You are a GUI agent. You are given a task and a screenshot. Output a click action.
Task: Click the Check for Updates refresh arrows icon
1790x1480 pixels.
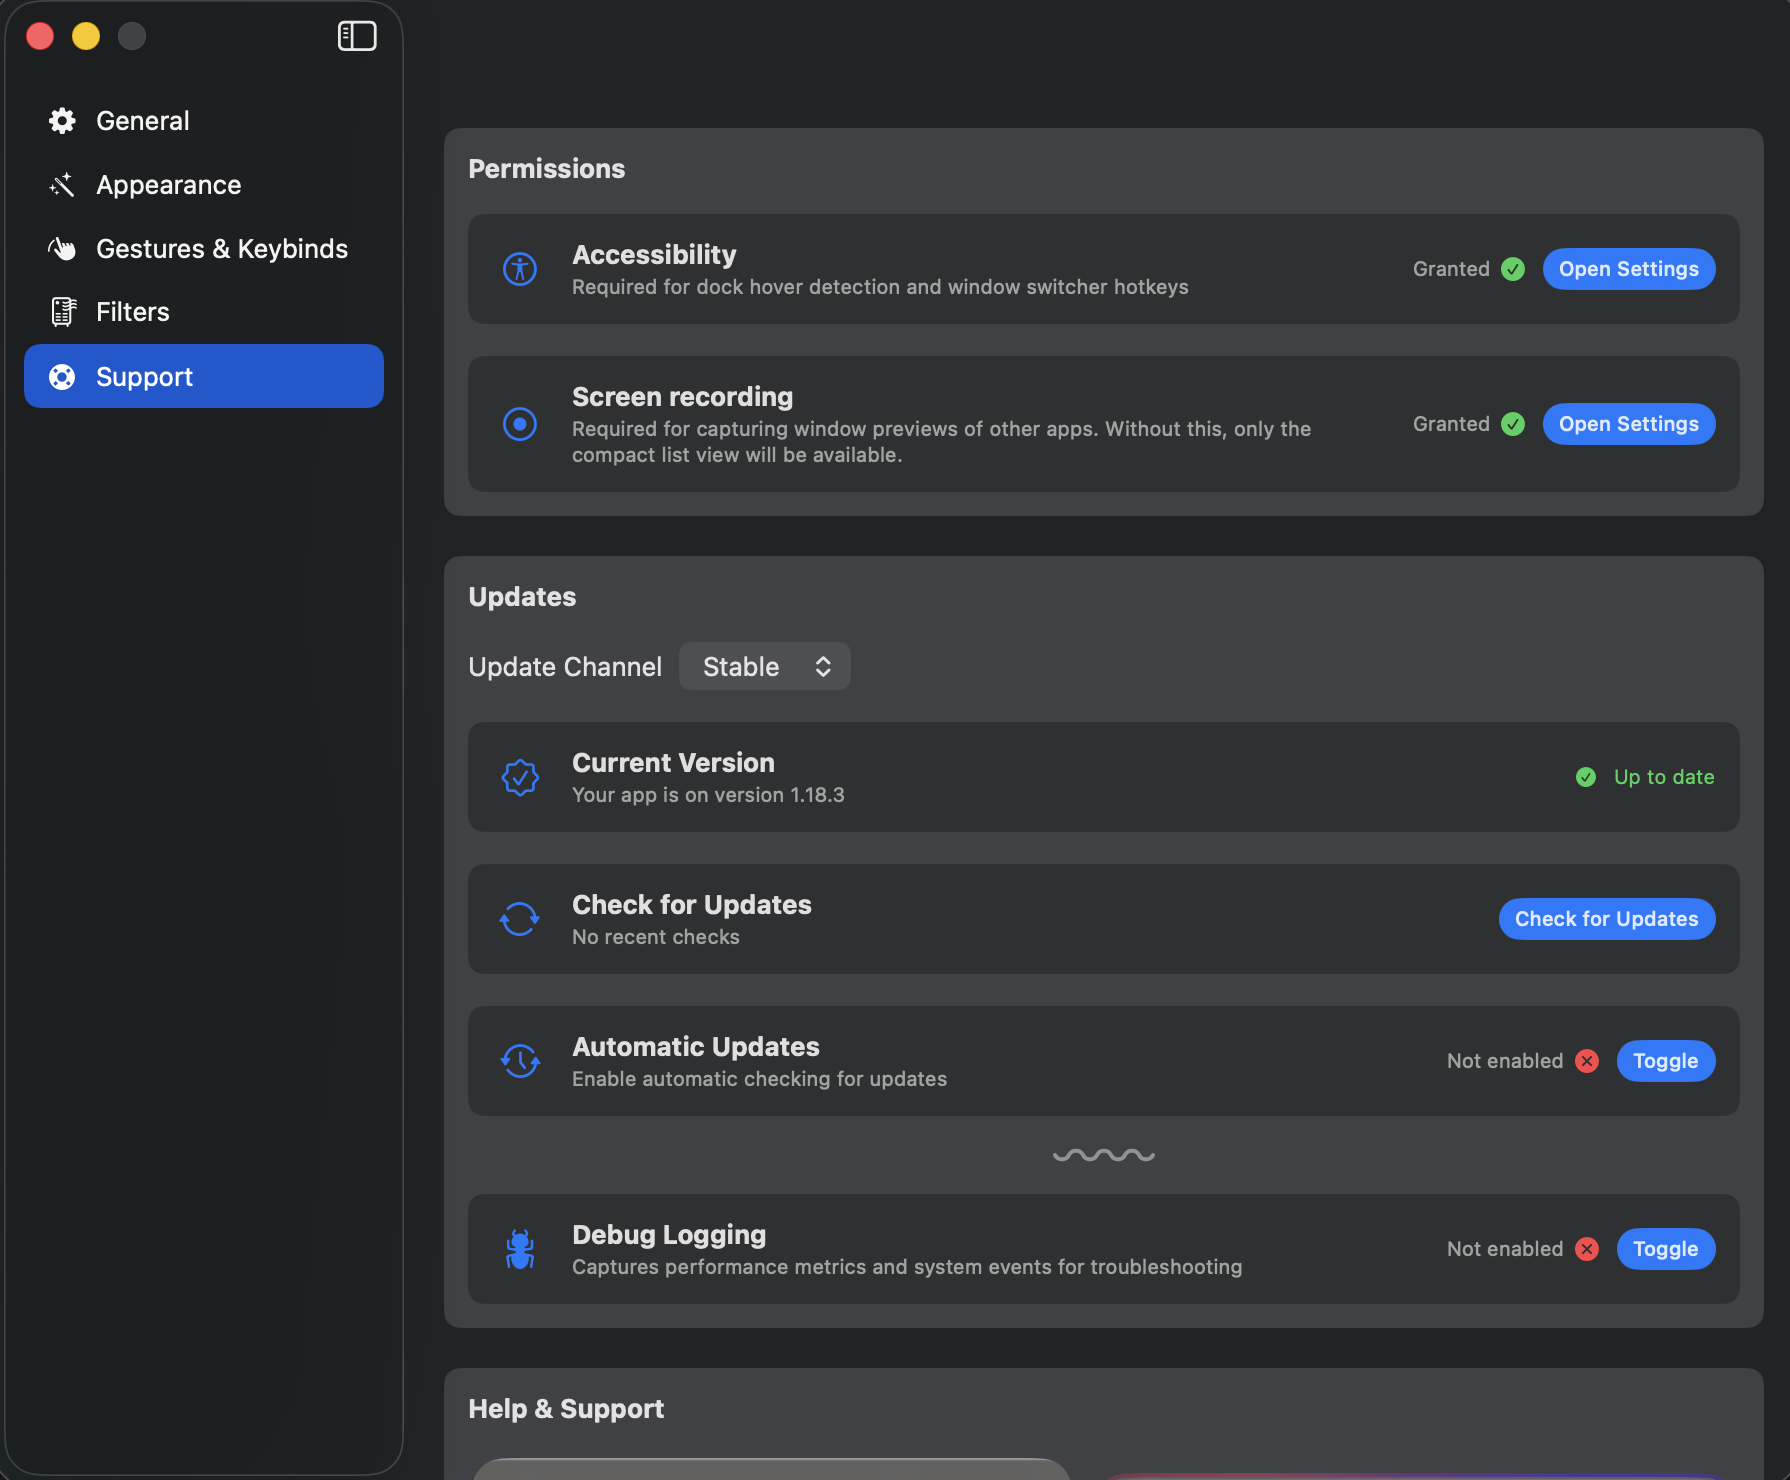(520, 919)
